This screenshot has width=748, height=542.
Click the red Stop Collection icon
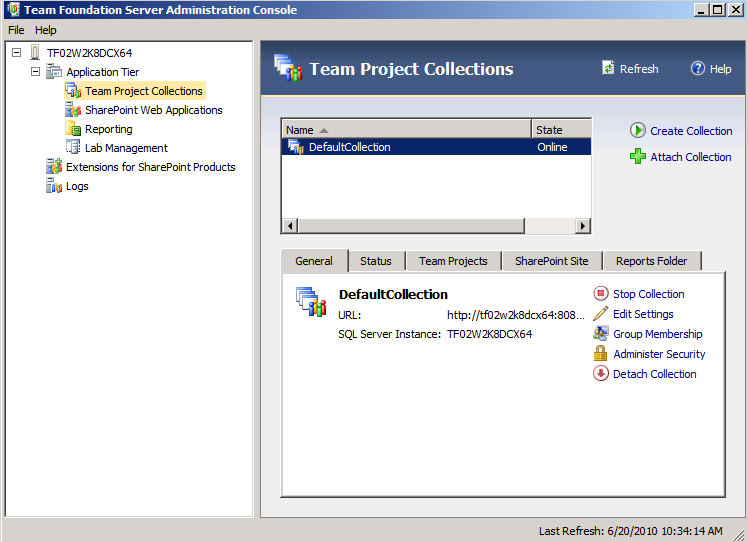click(x=601, y=293)
